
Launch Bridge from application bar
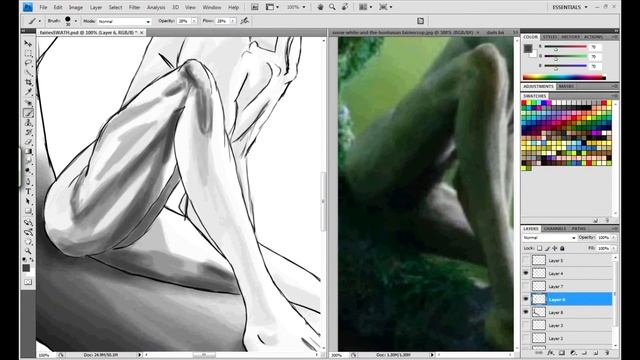pyautogui.click(x=254, y=7)
